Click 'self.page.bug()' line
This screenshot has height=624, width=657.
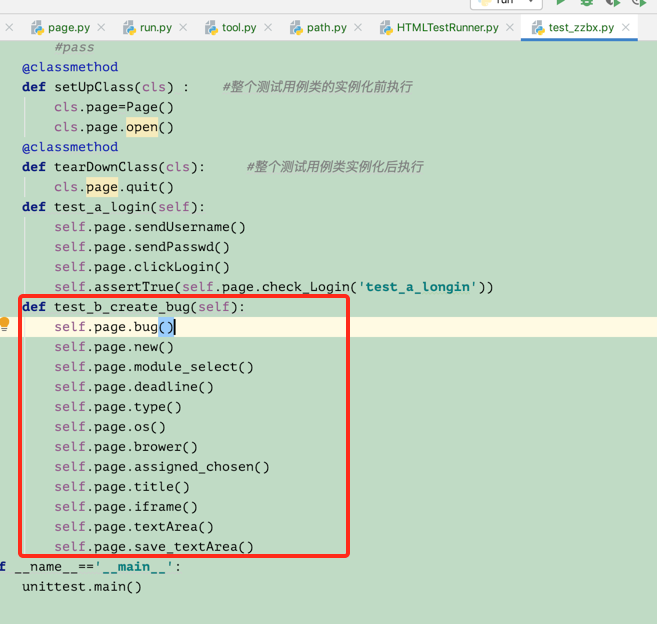(114, 327)
